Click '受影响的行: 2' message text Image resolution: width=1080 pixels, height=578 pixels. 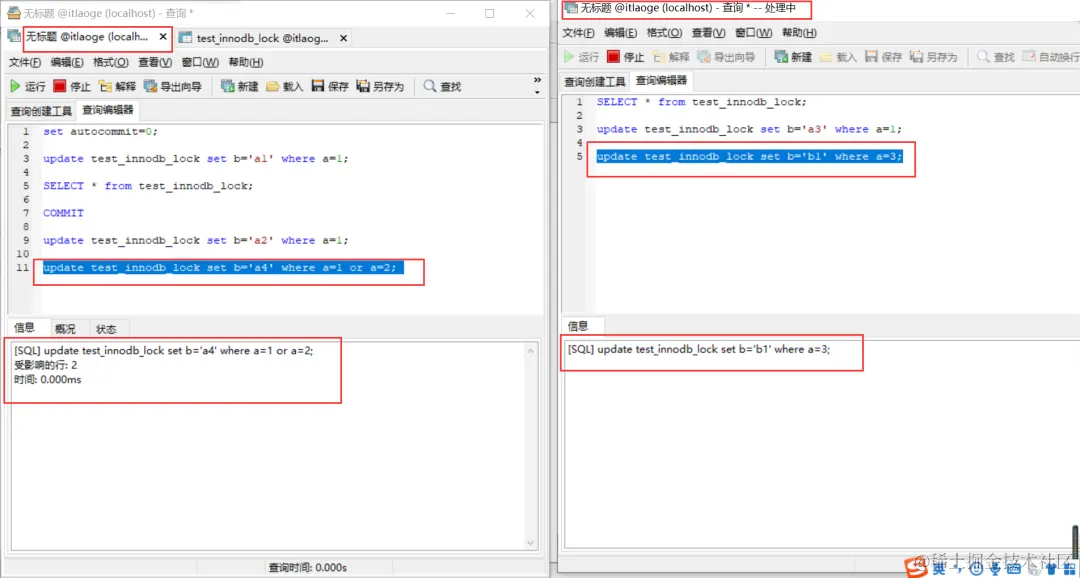(45, 364)
